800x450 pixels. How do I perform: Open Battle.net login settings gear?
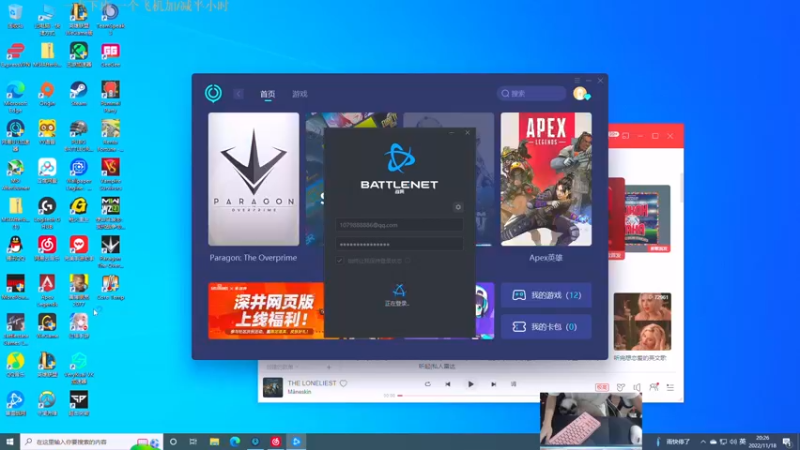[458, 207]
